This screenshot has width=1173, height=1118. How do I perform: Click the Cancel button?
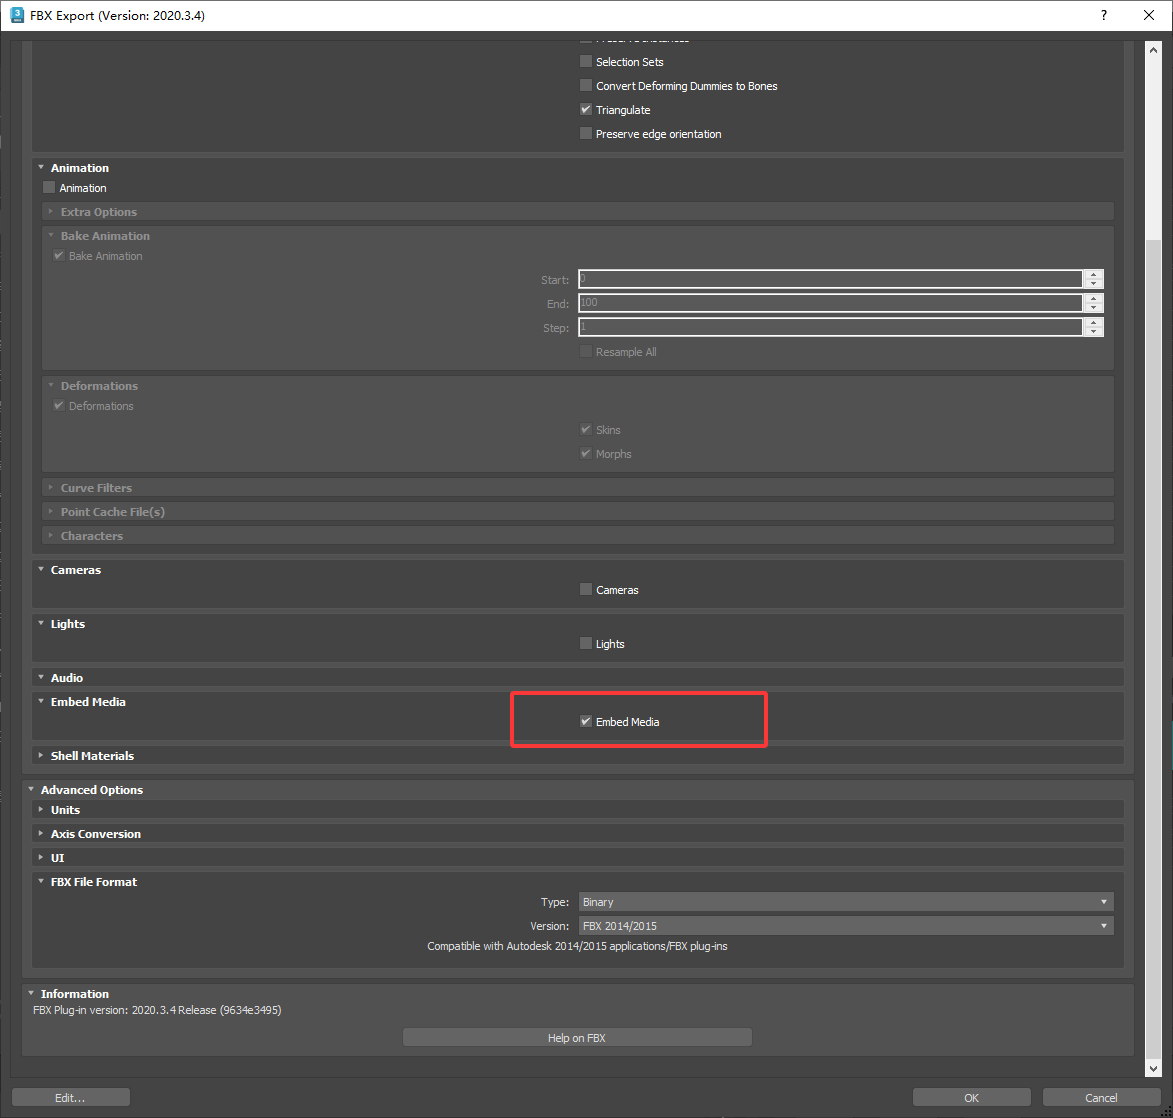point(1101,1097)
